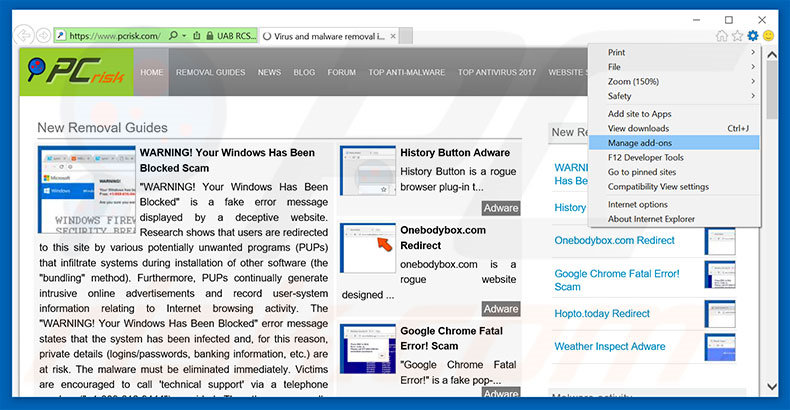
Task: Open the FORUM navigation item
Action: tap(341, 72)
